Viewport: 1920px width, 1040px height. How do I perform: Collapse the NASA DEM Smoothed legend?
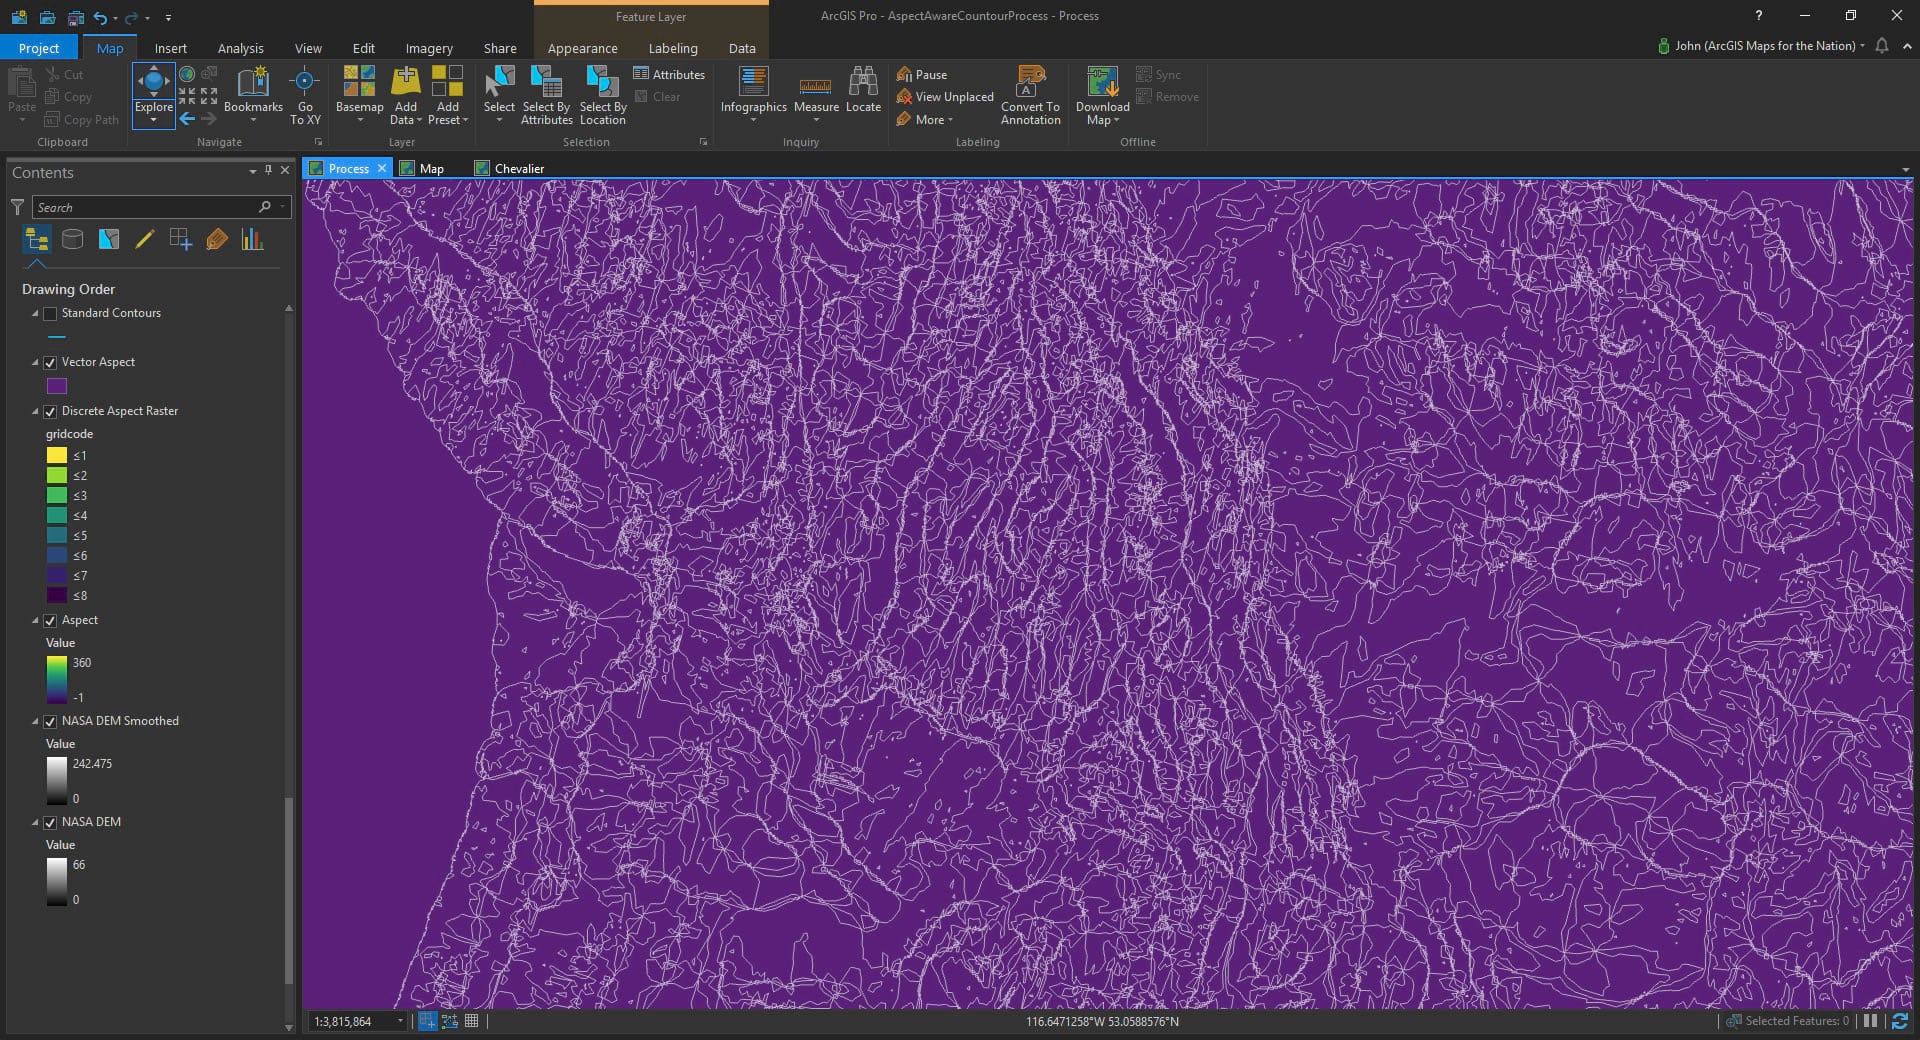pos(35,722)
